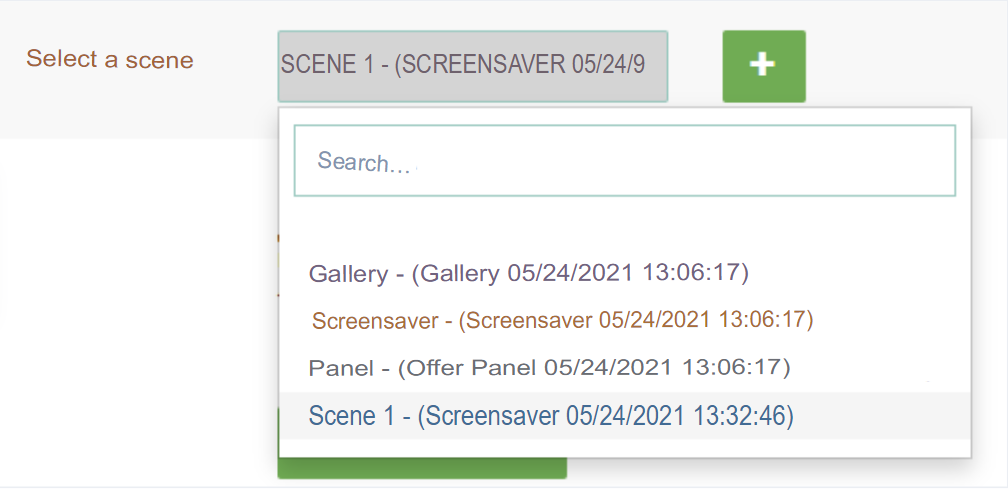The image size is (1008, 489).
Task: Click the blank area above Gallery option
Action: [625, 225]
